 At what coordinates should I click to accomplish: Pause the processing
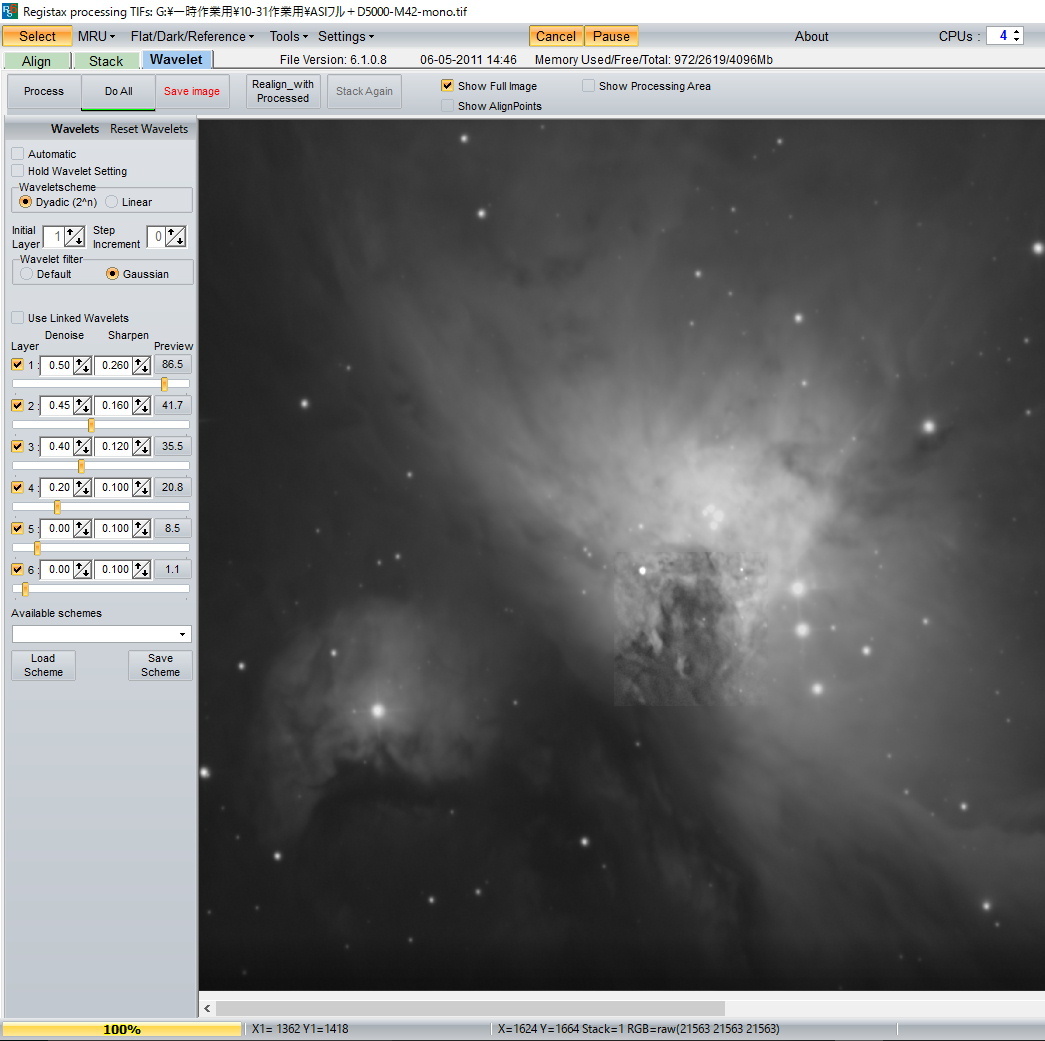[x=611, y=37]
